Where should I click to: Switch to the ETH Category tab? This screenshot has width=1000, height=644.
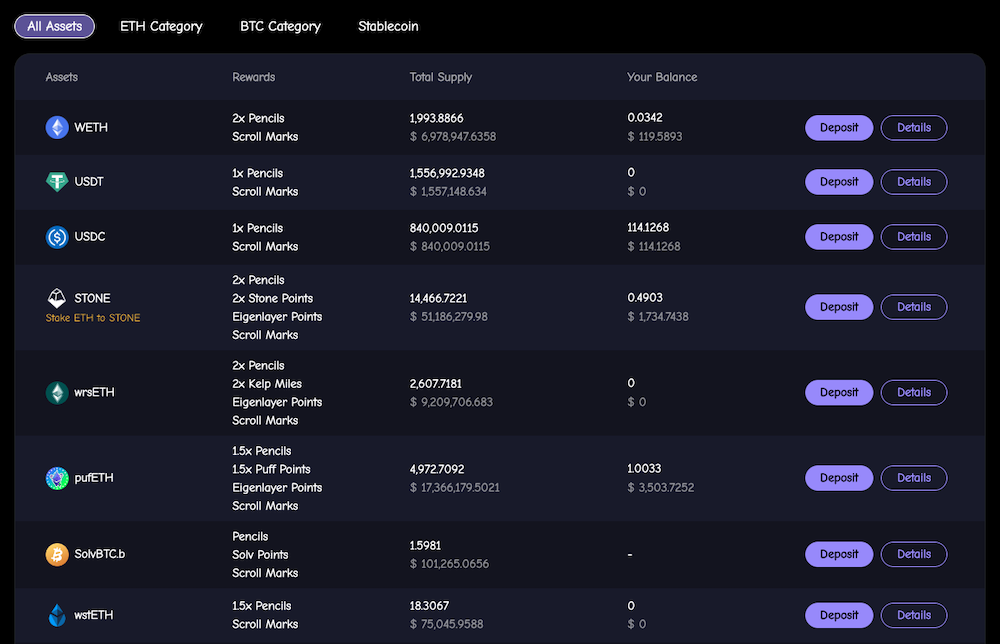click(x=161, y=26)
